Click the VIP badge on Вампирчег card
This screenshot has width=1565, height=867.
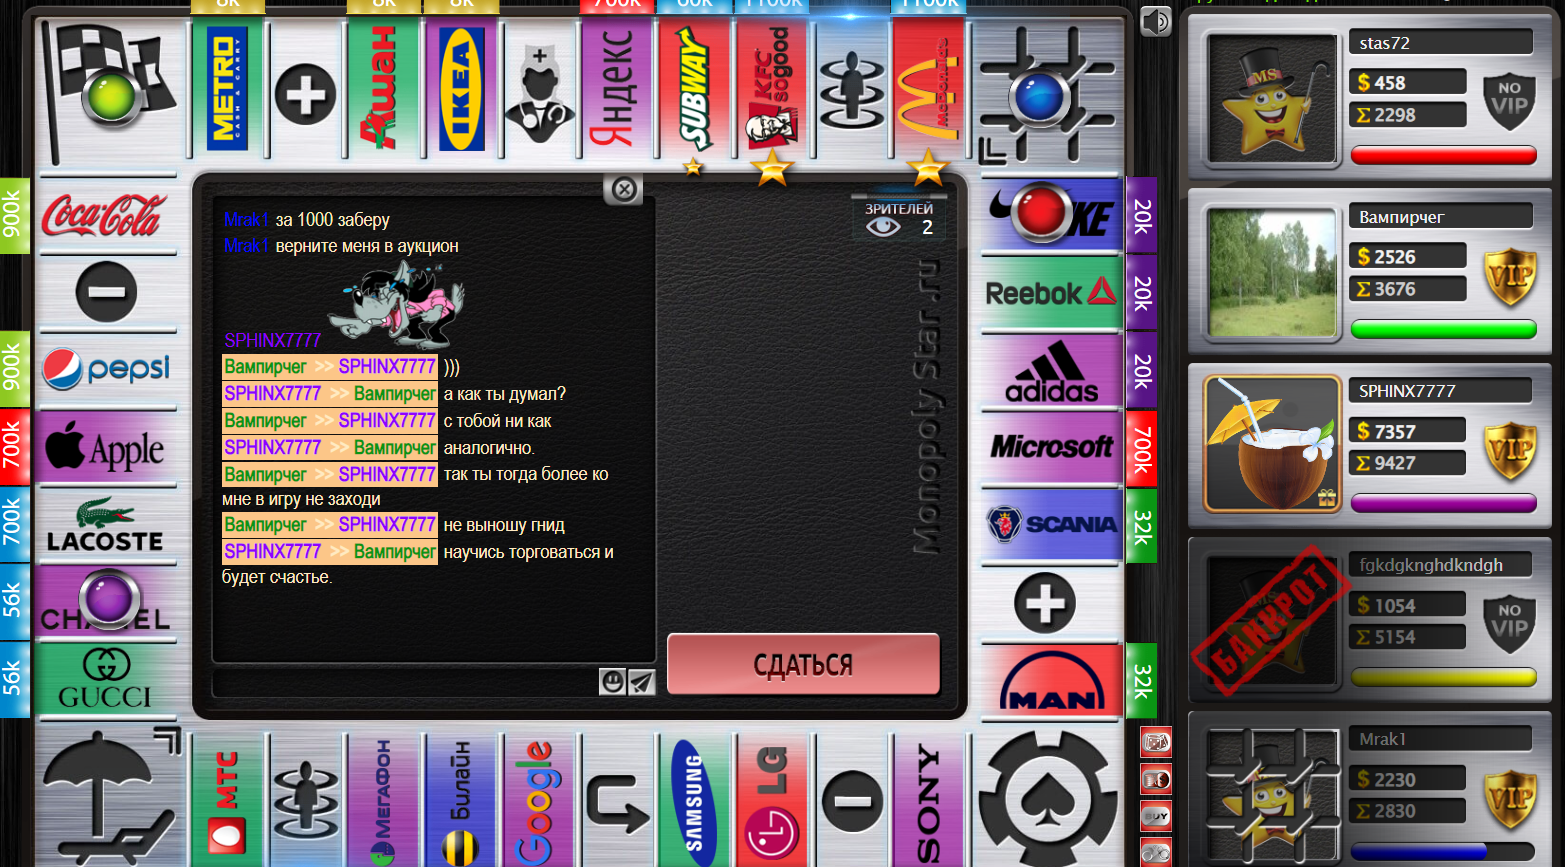click(x=1510, y=277)
